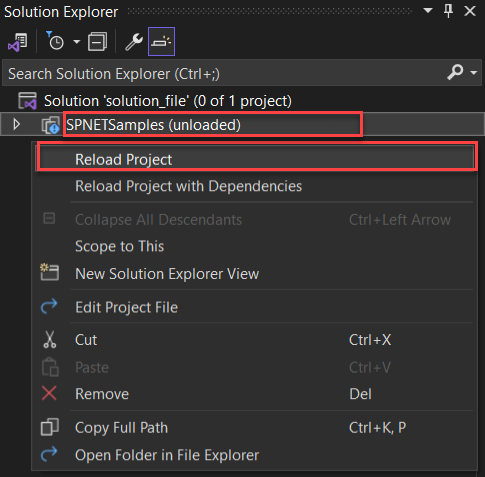Open New Solution Explorer View
485x477 pixels.
point(167,274)
